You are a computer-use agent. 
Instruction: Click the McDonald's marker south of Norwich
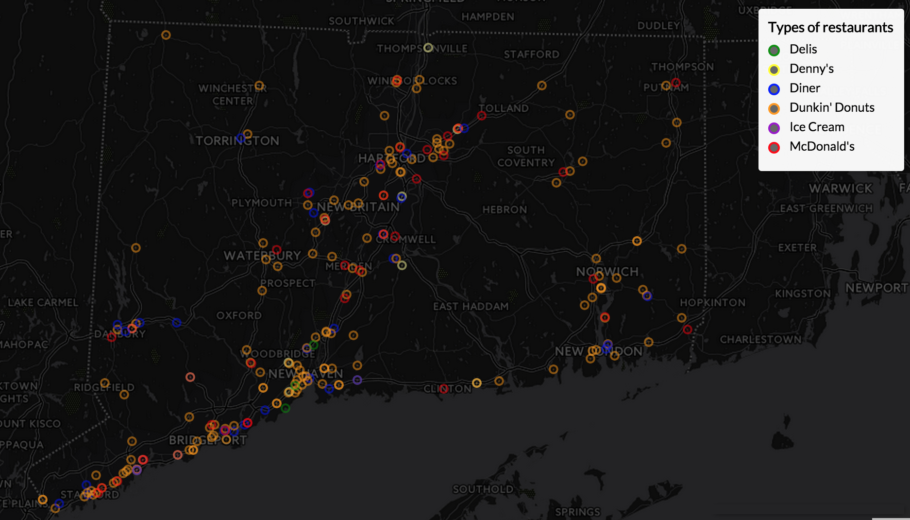click(605, 317)
